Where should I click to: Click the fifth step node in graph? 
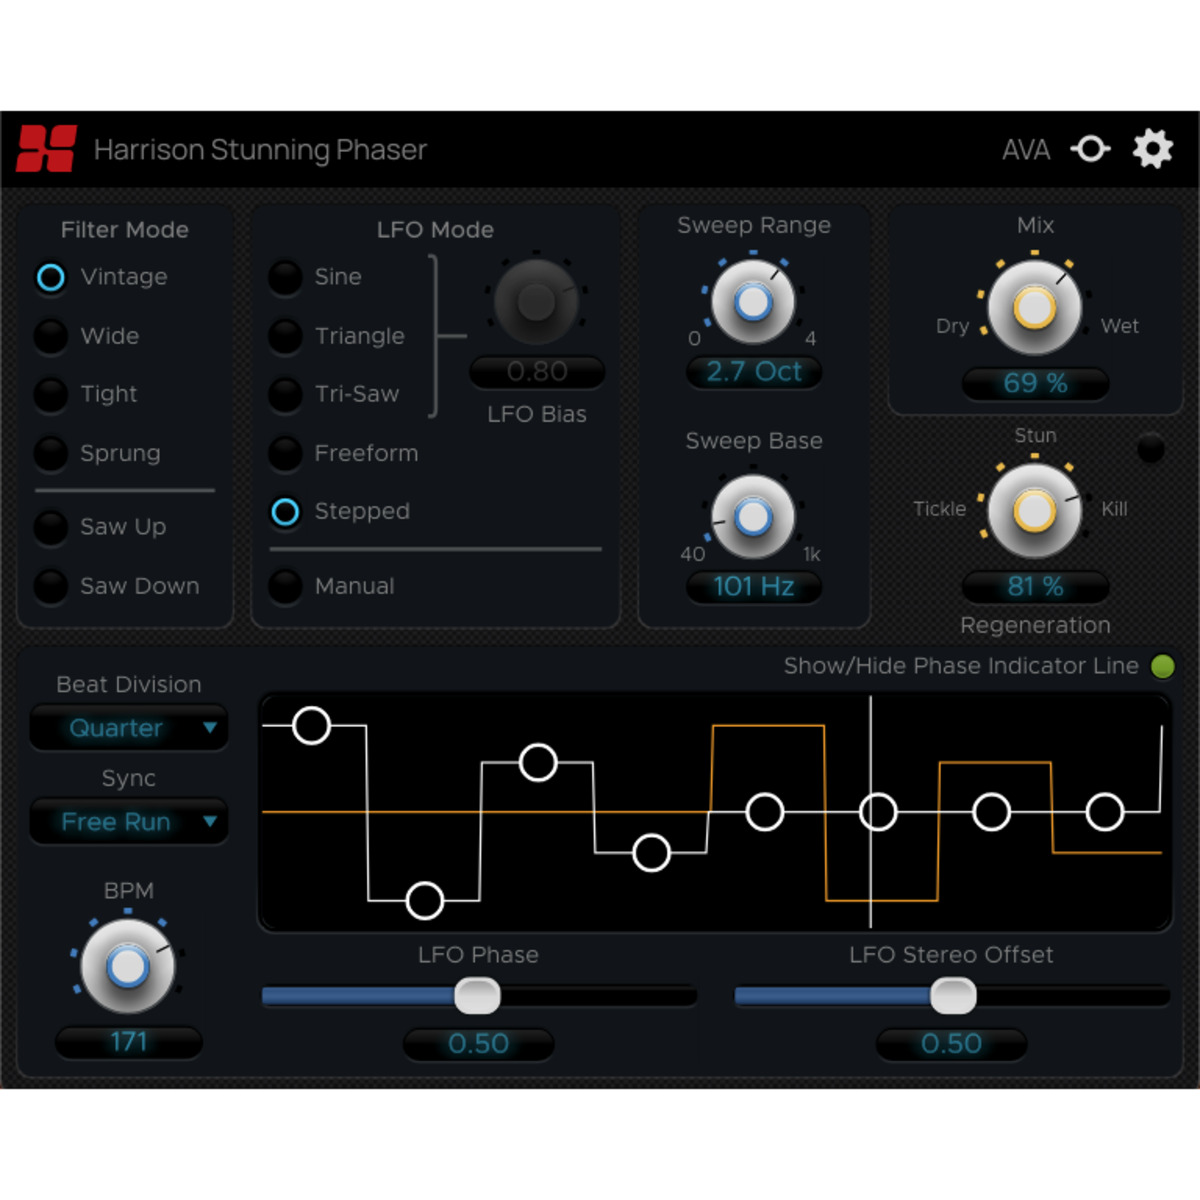[x=765, y=812]
